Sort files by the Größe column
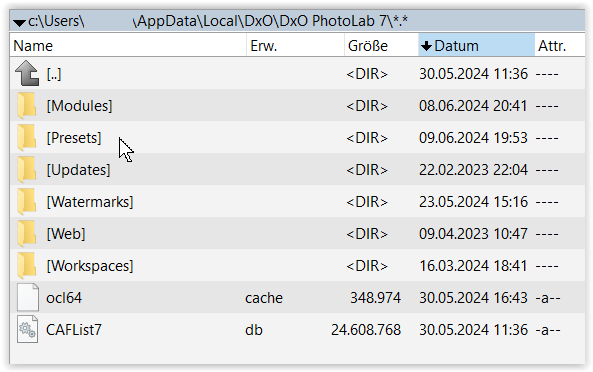 [x=381, y=46]
